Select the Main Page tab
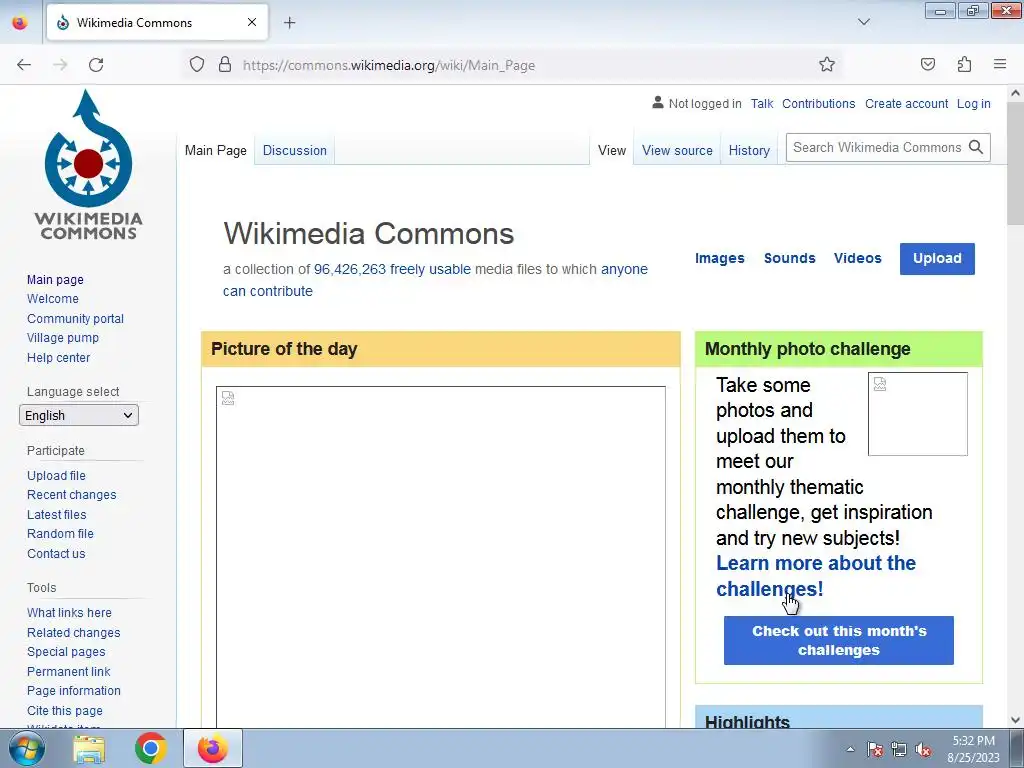Image resolution: width=1024 pixels, height=768 pixels. pyautogui.click(x=216, y=150)
